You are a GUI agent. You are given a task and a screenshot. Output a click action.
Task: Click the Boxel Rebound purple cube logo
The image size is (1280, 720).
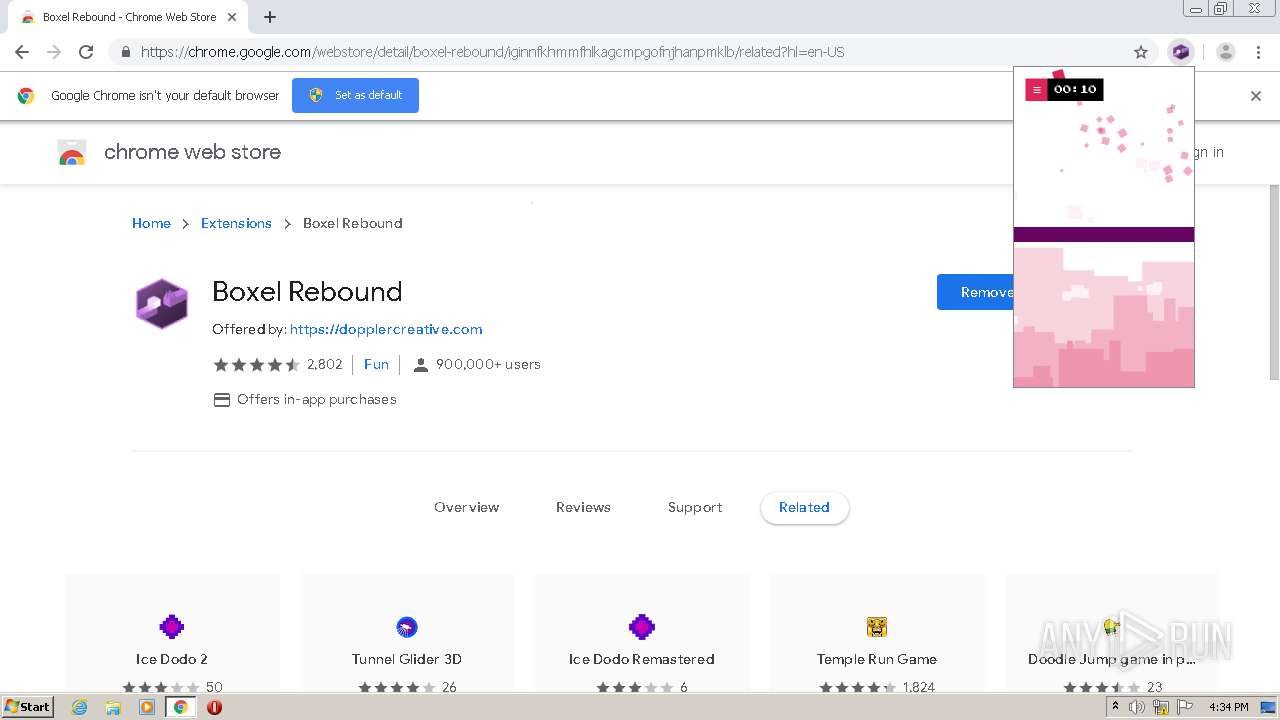click(161, 304)
